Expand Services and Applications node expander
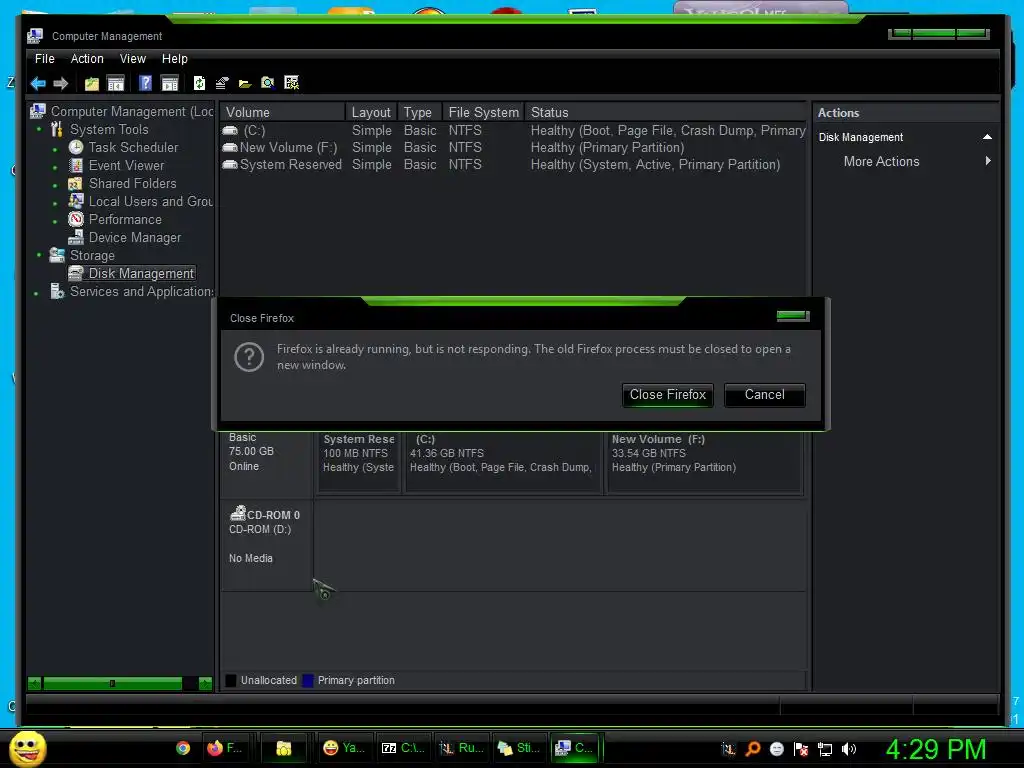The height and width of the screenshot is (768, 1024). pyautogui.click(x=36, y=294)
